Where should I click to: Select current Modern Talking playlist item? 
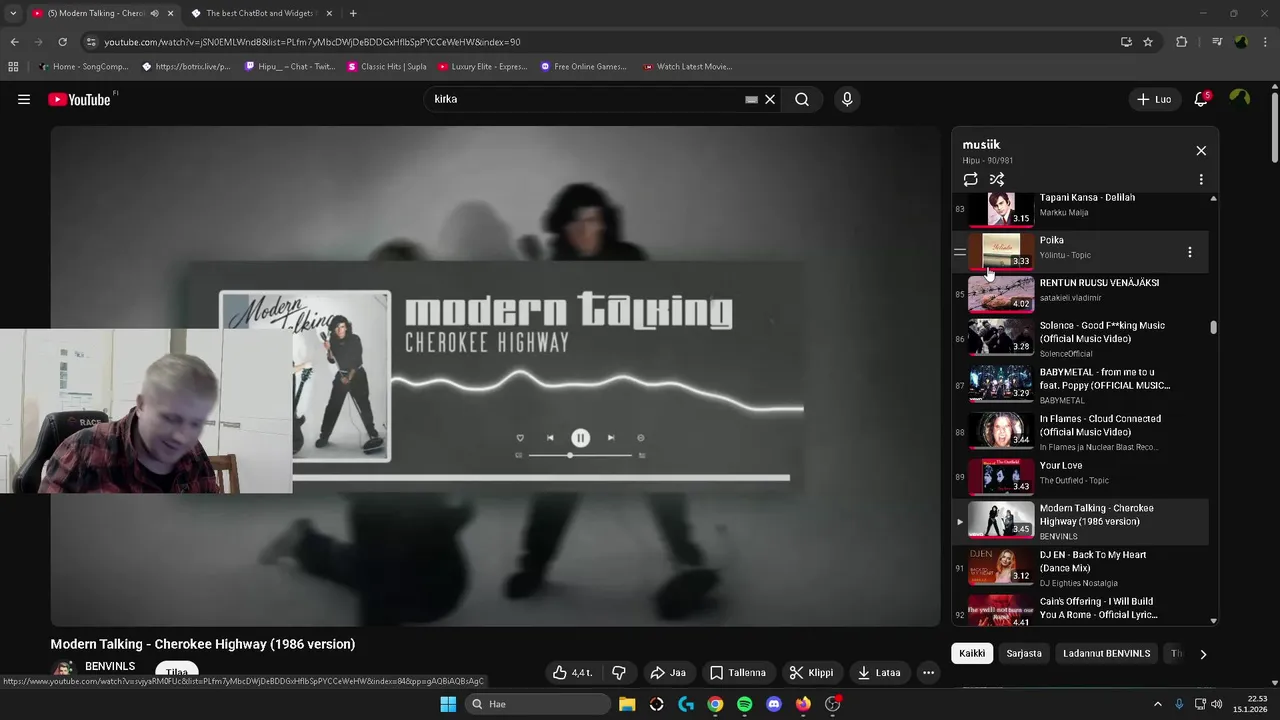(x=1080, y=521)
